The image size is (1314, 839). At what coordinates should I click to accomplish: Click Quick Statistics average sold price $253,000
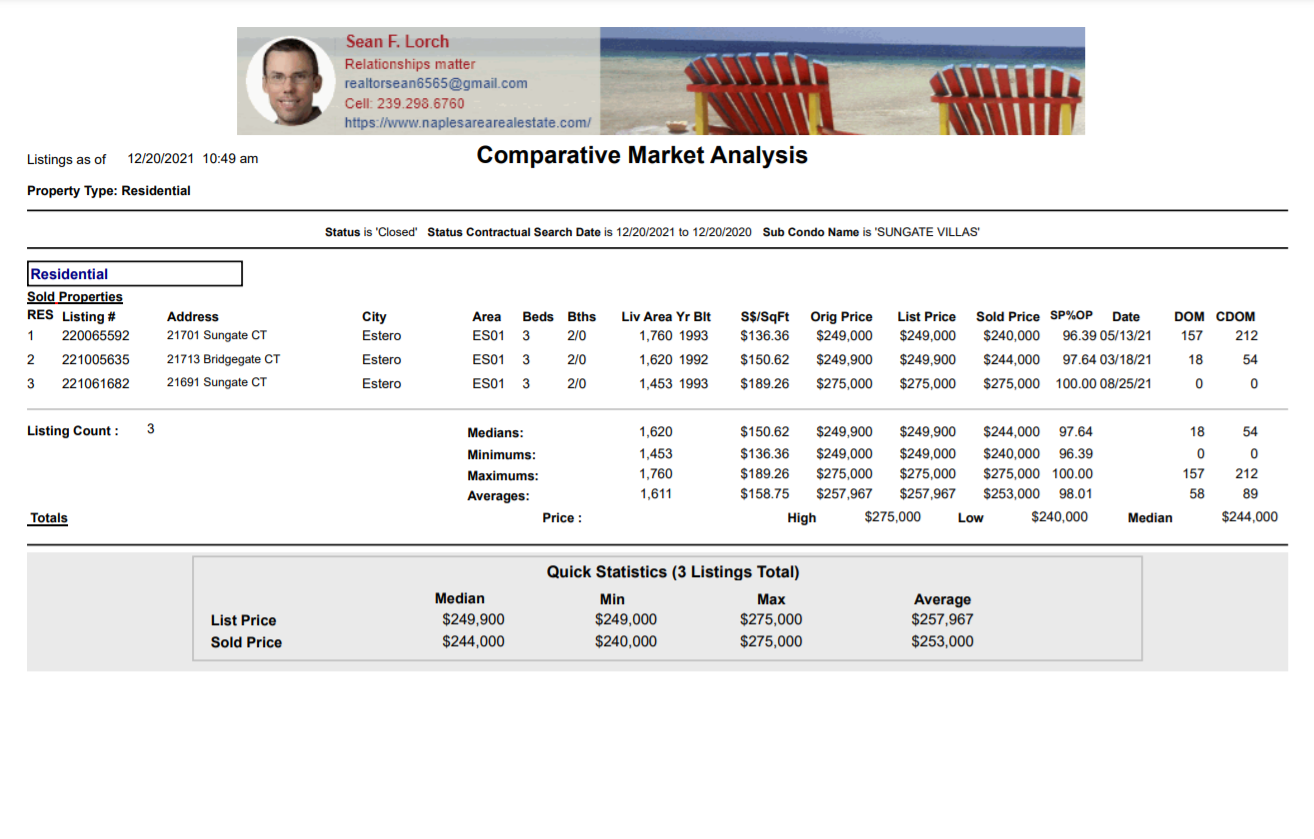942,641
